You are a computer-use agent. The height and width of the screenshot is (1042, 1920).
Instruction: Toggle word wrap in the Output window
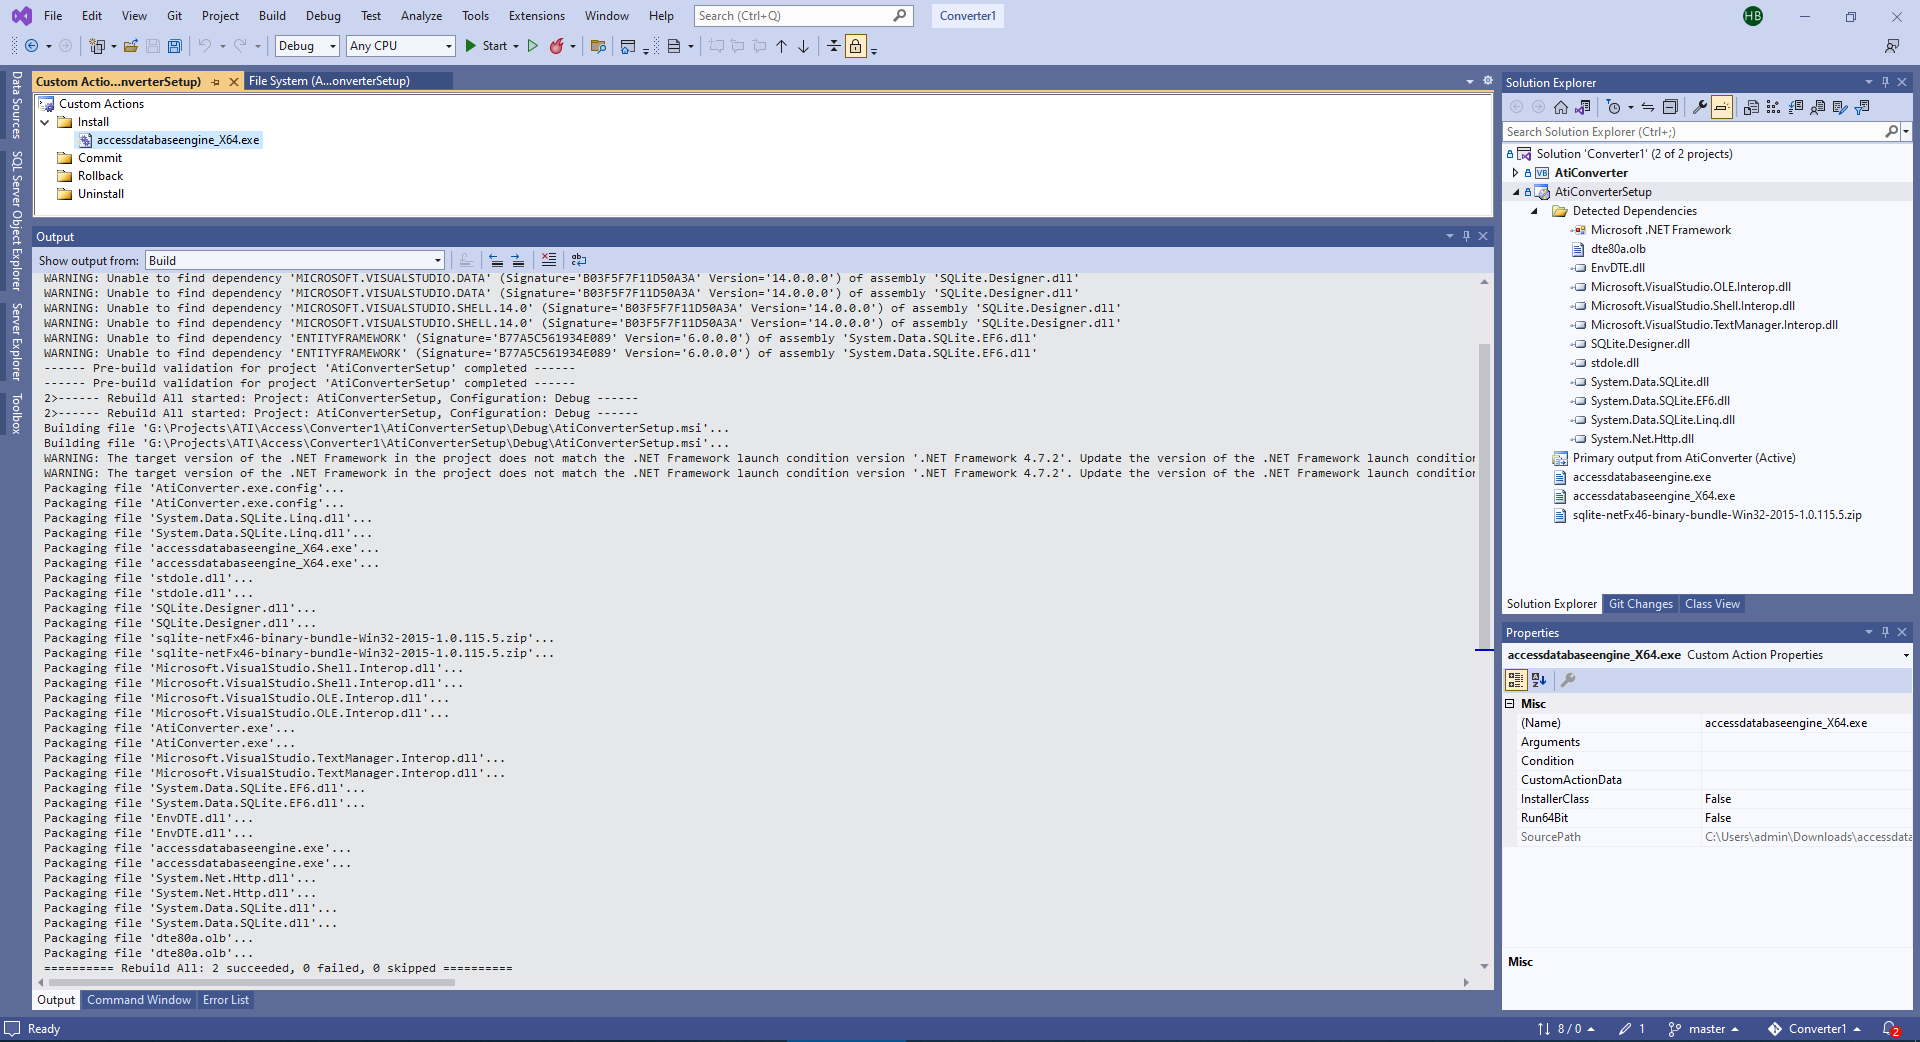click(578, 260)
